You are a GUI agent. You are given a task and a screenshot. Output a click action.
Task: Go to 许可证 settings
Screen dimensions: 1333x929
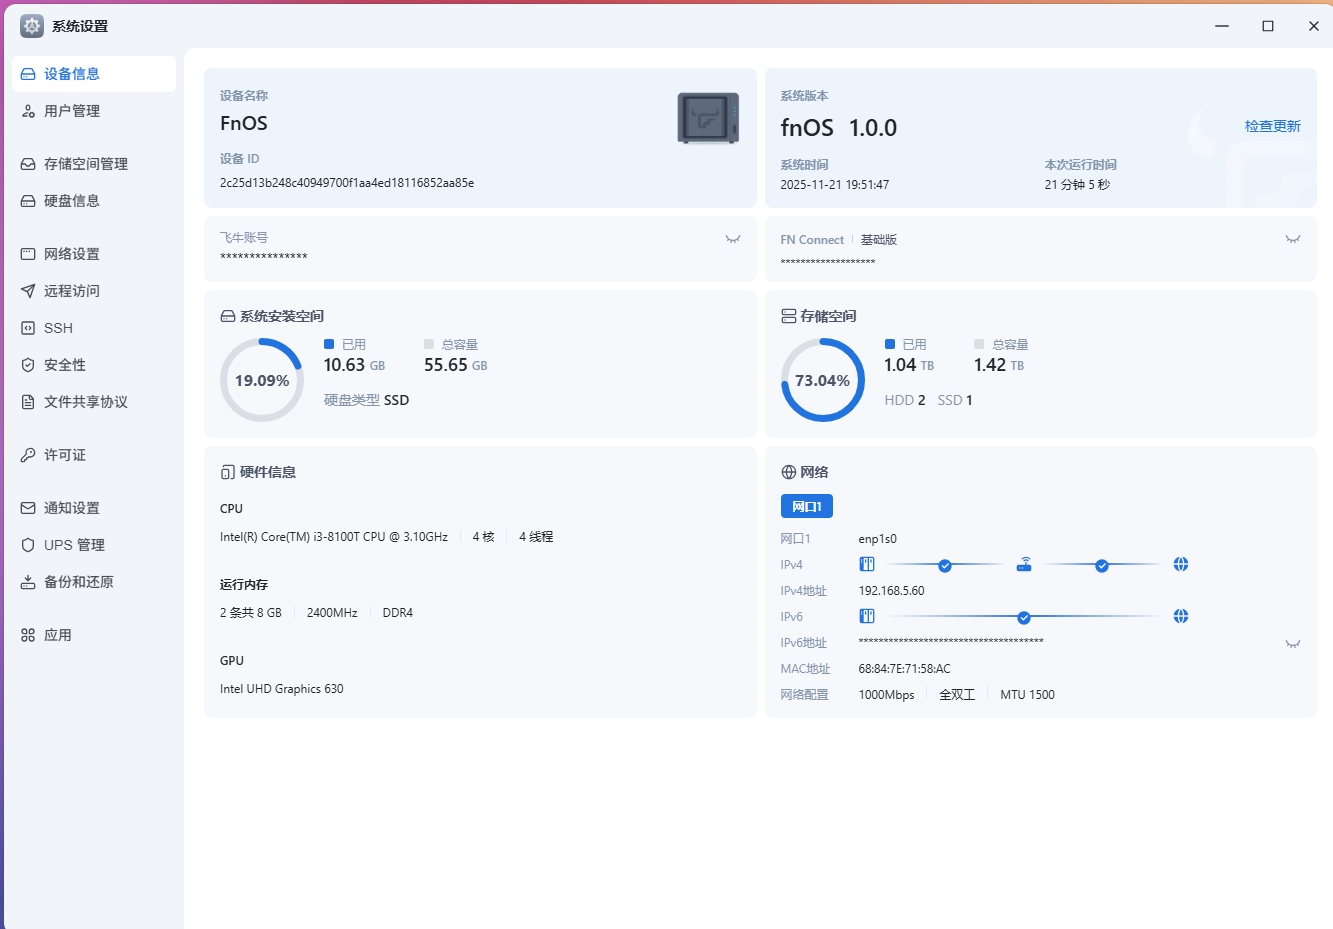click(94, 455)
